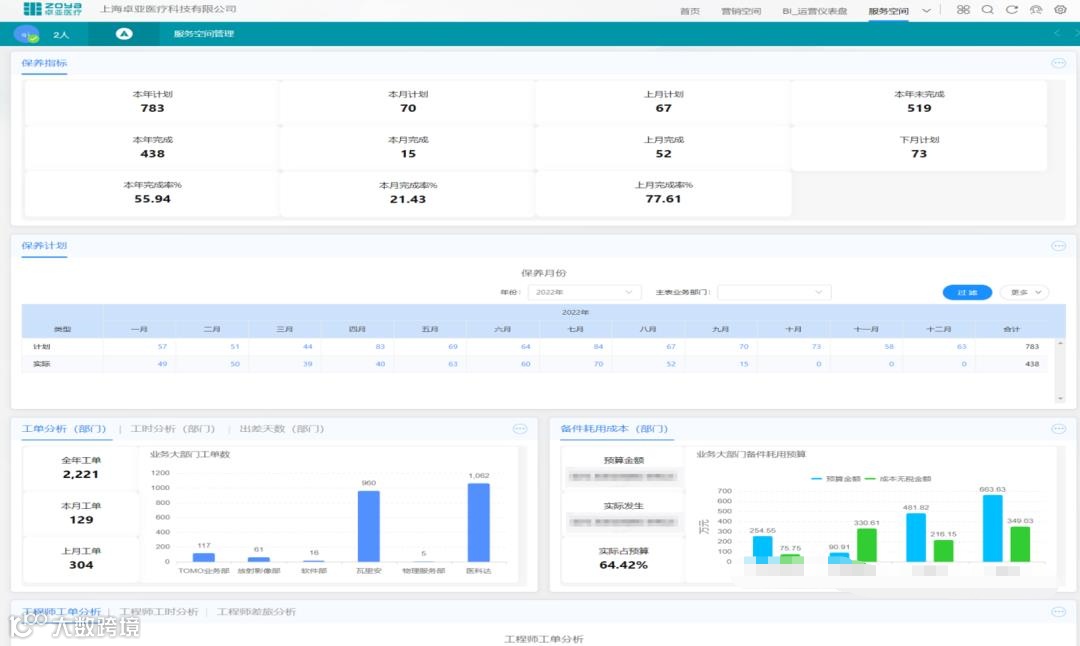Open the 首页 link in the top navigation

point(689,11)
